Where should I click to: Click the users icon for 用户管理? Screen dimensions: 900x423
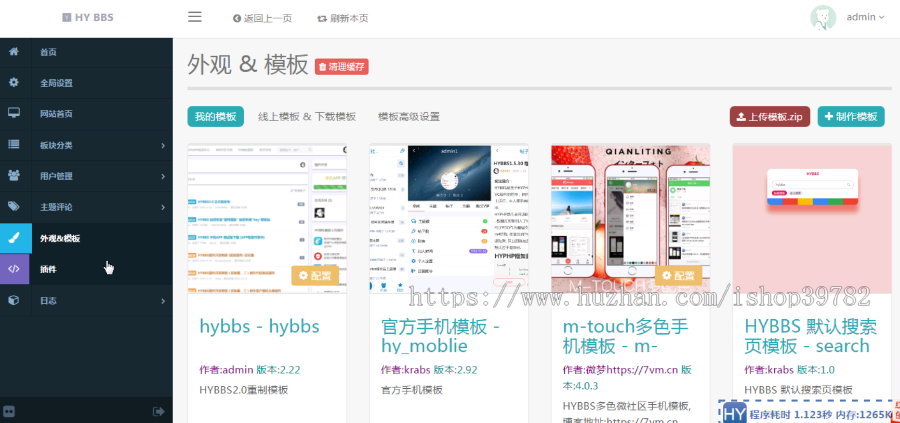[x=14, y=176]
